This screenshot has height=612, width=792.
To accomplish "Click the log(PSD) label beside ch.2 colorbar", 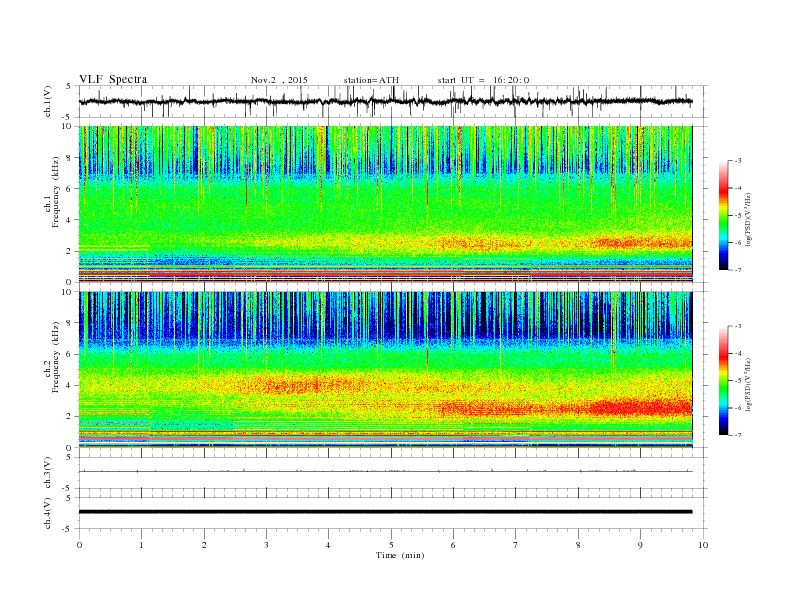I will [x=748, y=383].
